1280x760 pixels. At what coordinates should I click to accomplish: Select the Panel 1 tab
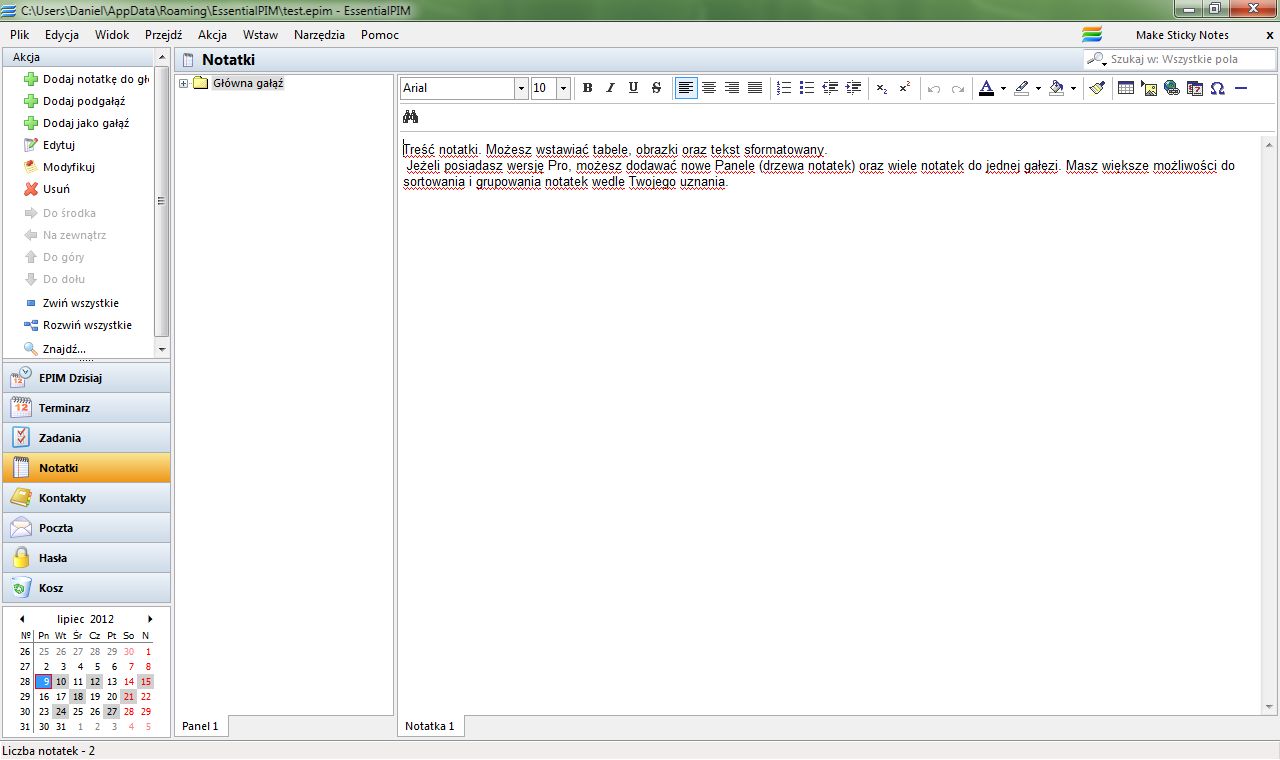(200, 726)
